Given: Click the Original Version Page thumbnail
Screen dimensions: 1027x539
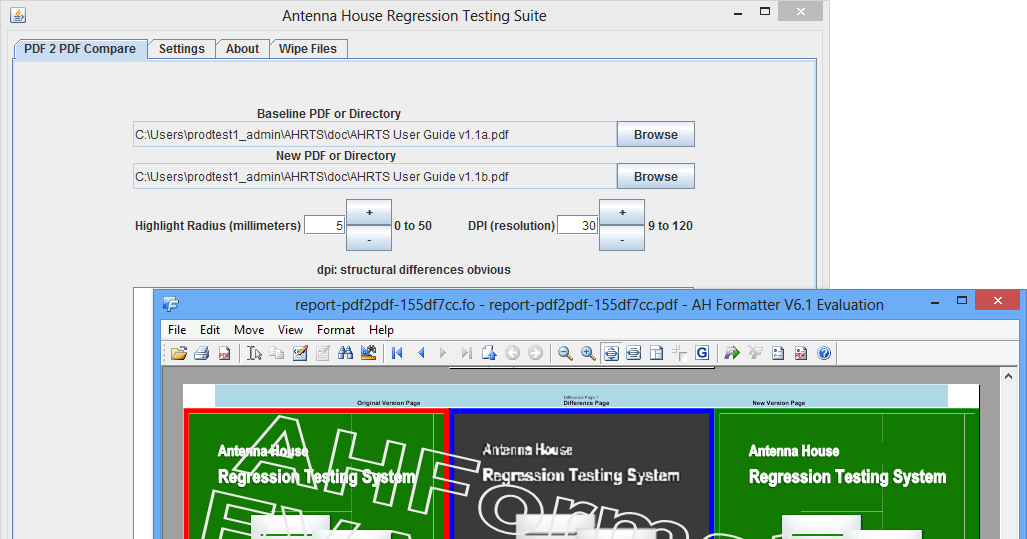Looking at the screenshot, I should (x=316, y=475).
